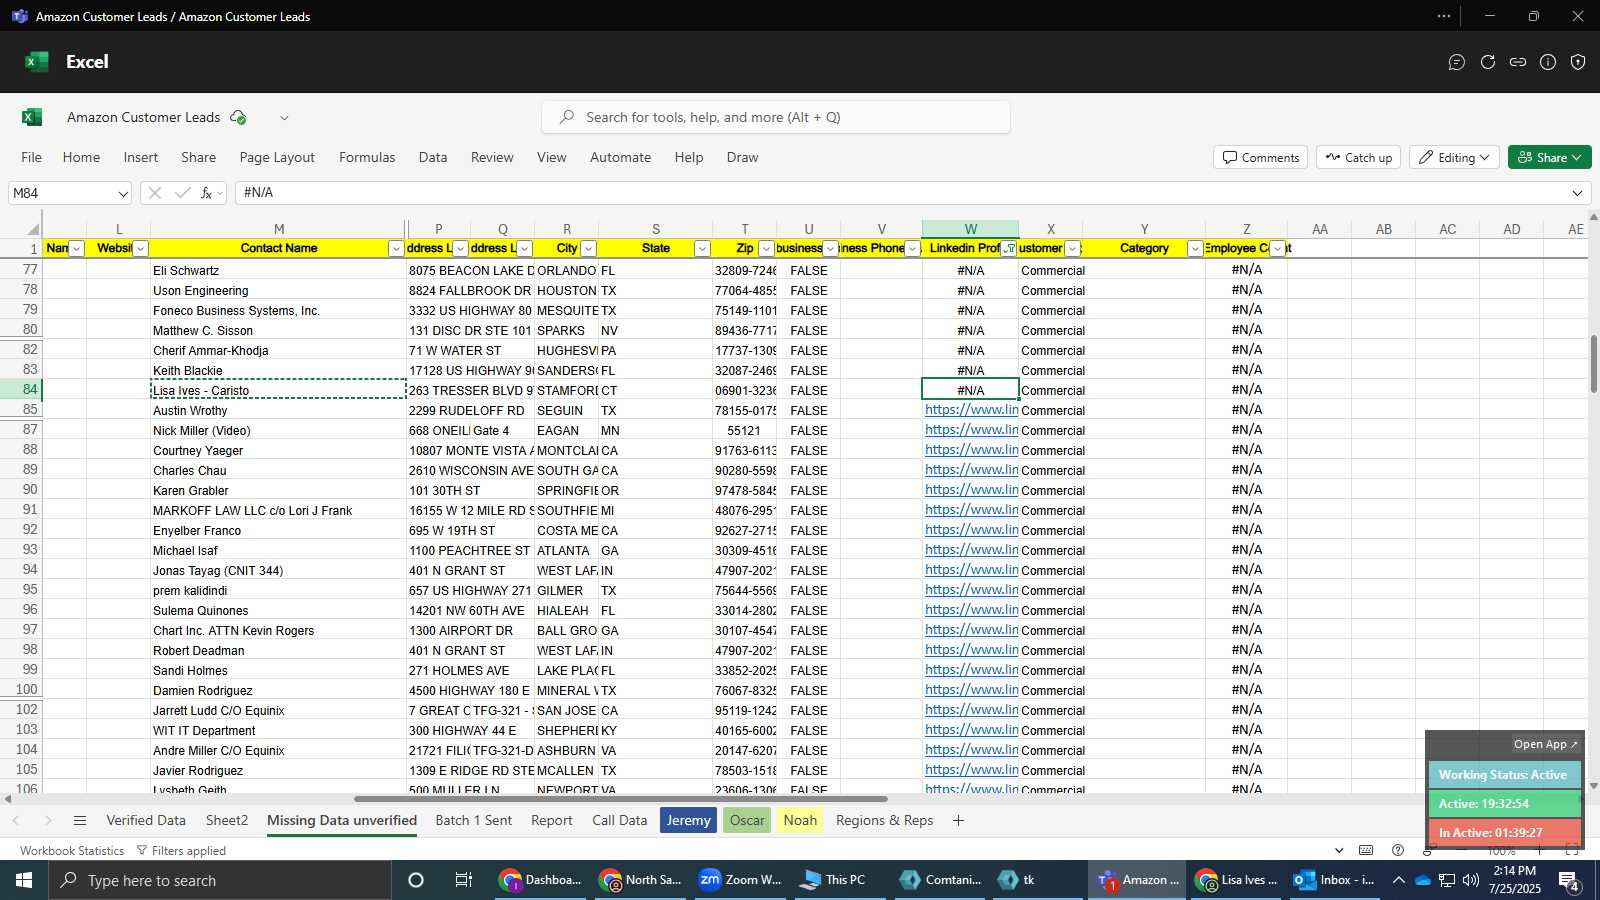Add a new sheet with plus icon

point(958,821)
